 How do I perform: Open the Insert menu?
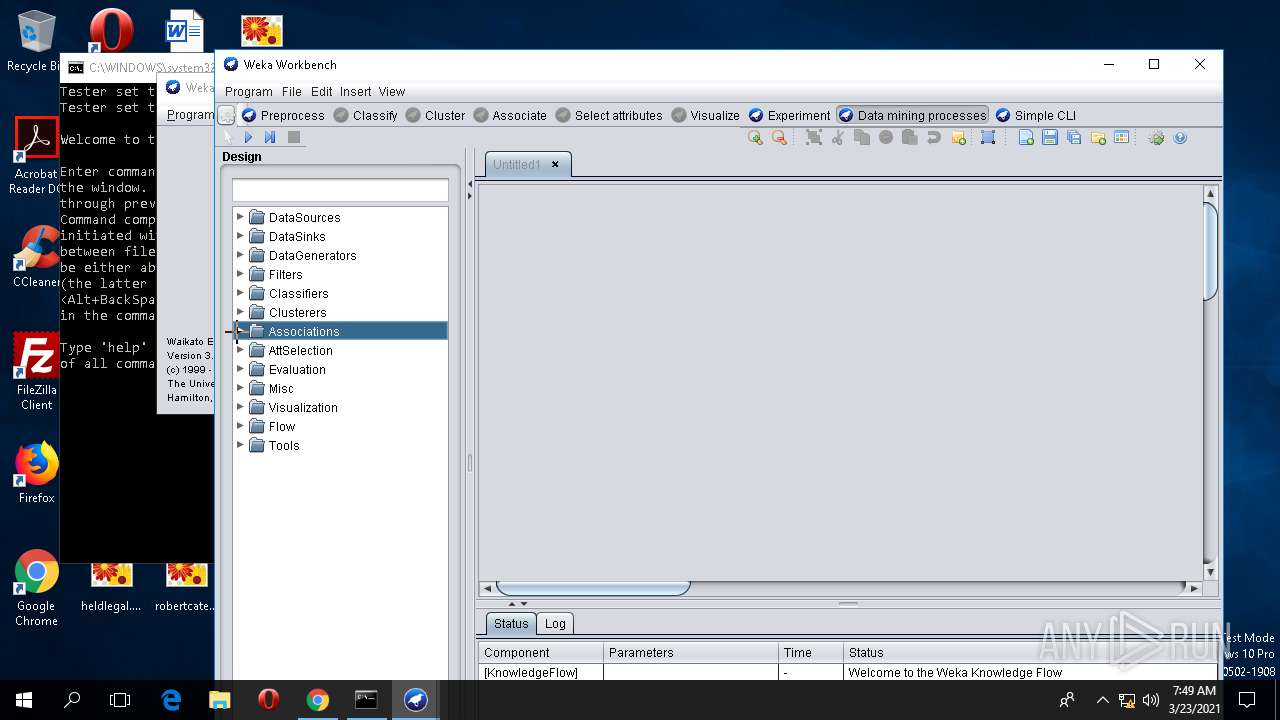point(355,91)
